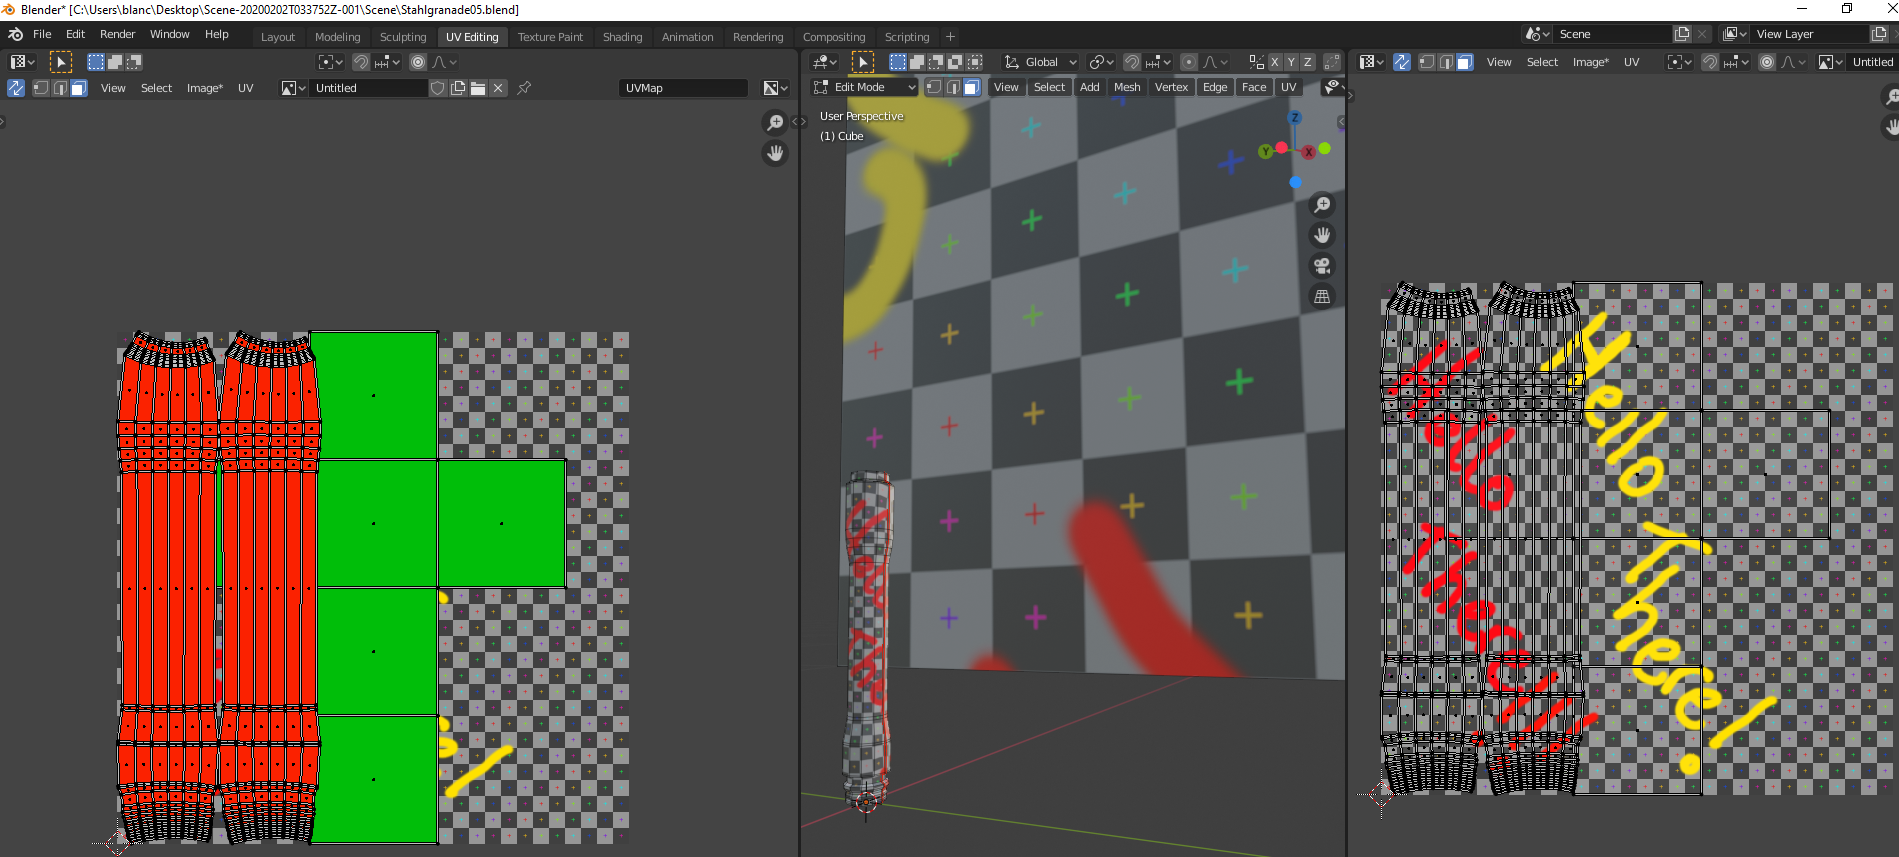
Task: Switch to face select in left UV editor
Action: [79, 88]
